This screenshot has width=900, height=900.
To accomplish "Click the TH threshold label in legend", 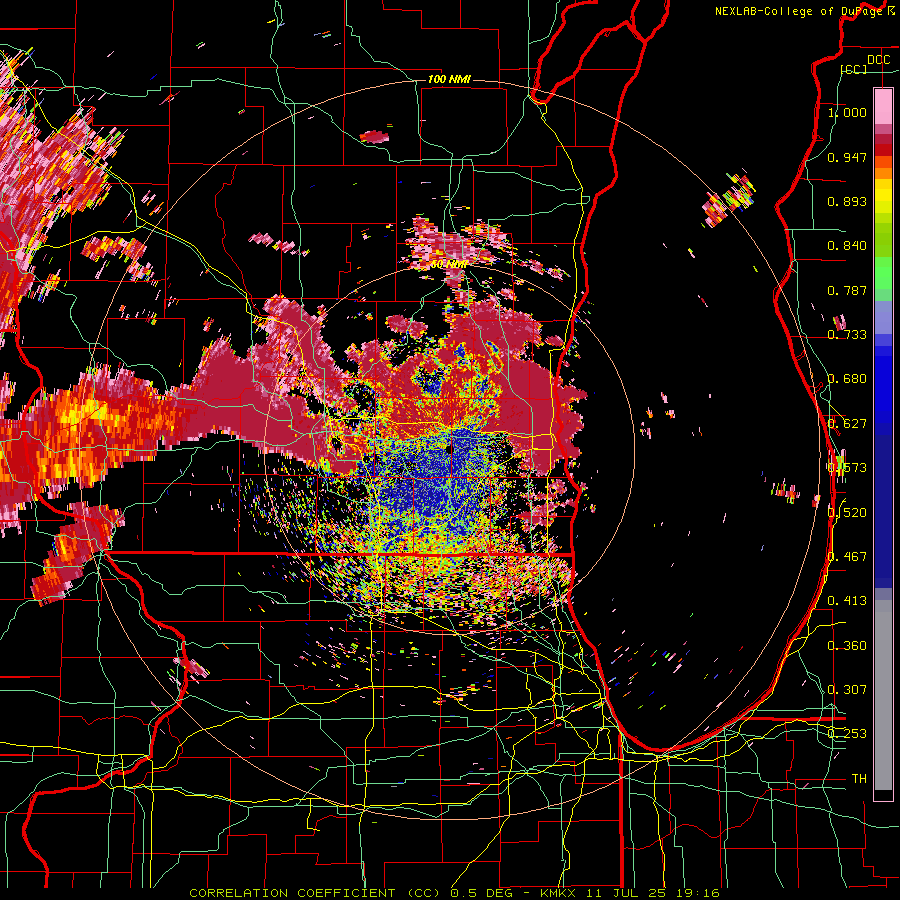I will click(x=859, y=779).
